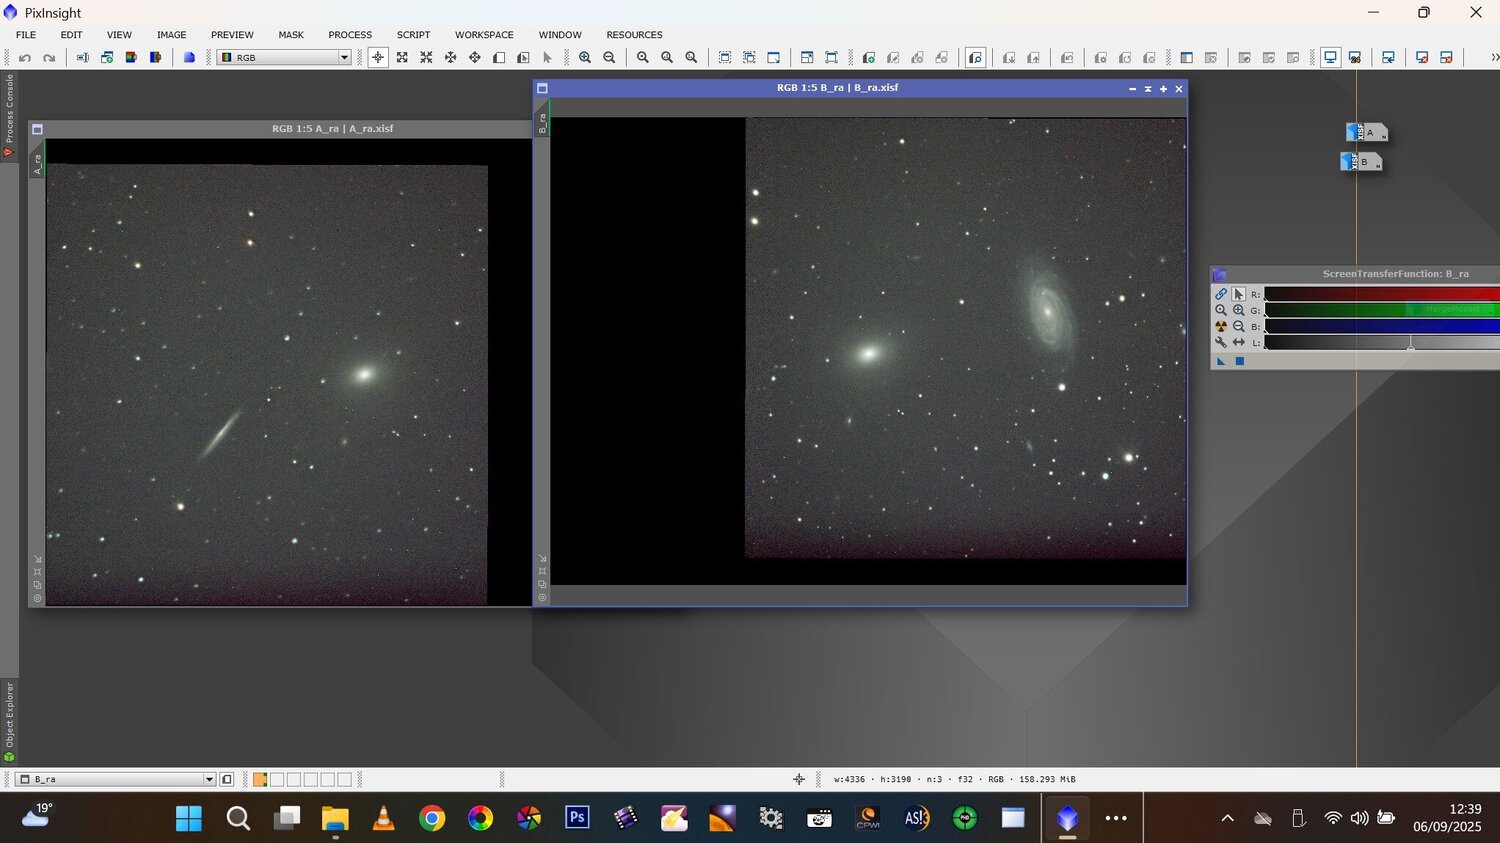Click midtones marker on STF L bar

click(1411, 344)
